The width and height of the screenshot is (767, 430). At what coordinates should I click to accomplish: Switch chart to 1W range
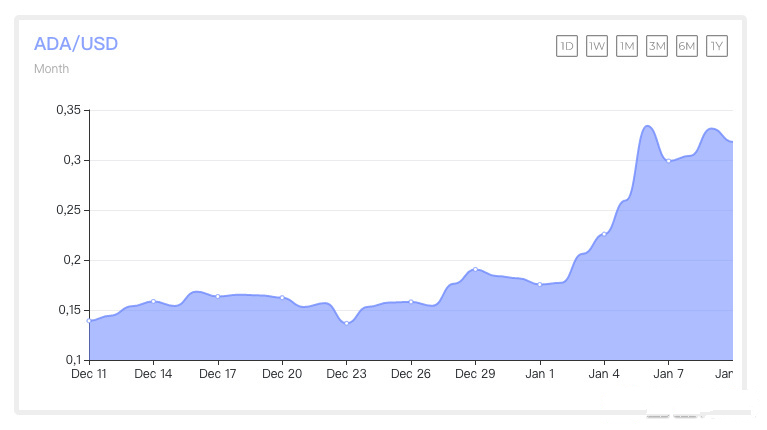(x=597, y=46)
